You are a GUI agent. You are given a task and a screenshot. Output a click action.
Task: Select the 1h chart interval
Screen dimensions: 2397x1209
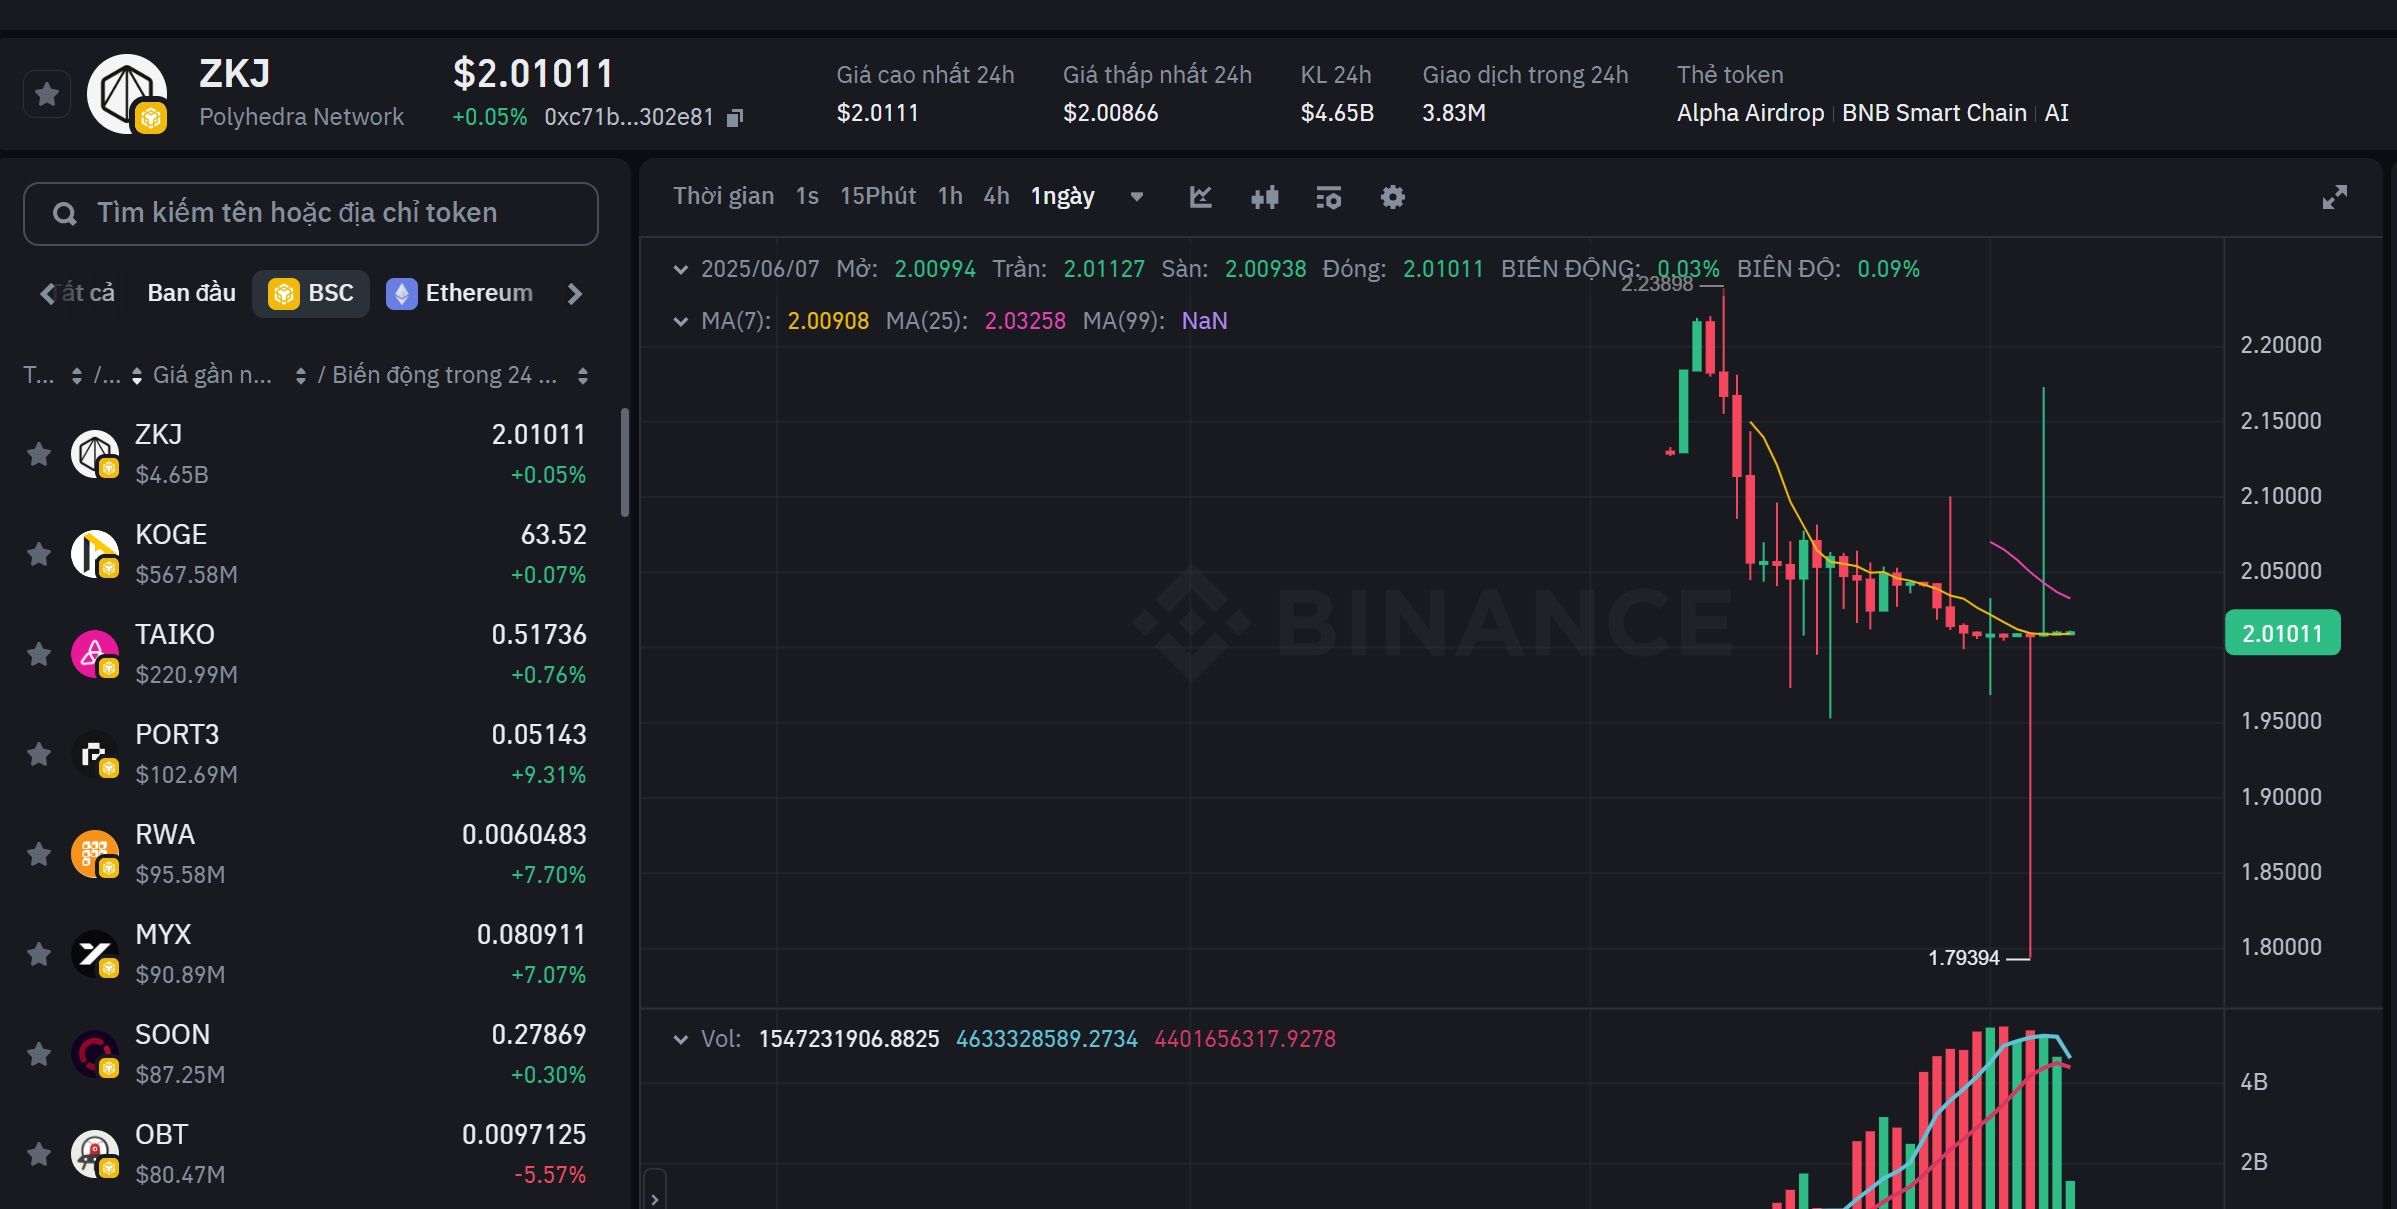click(x=950, y=196)
